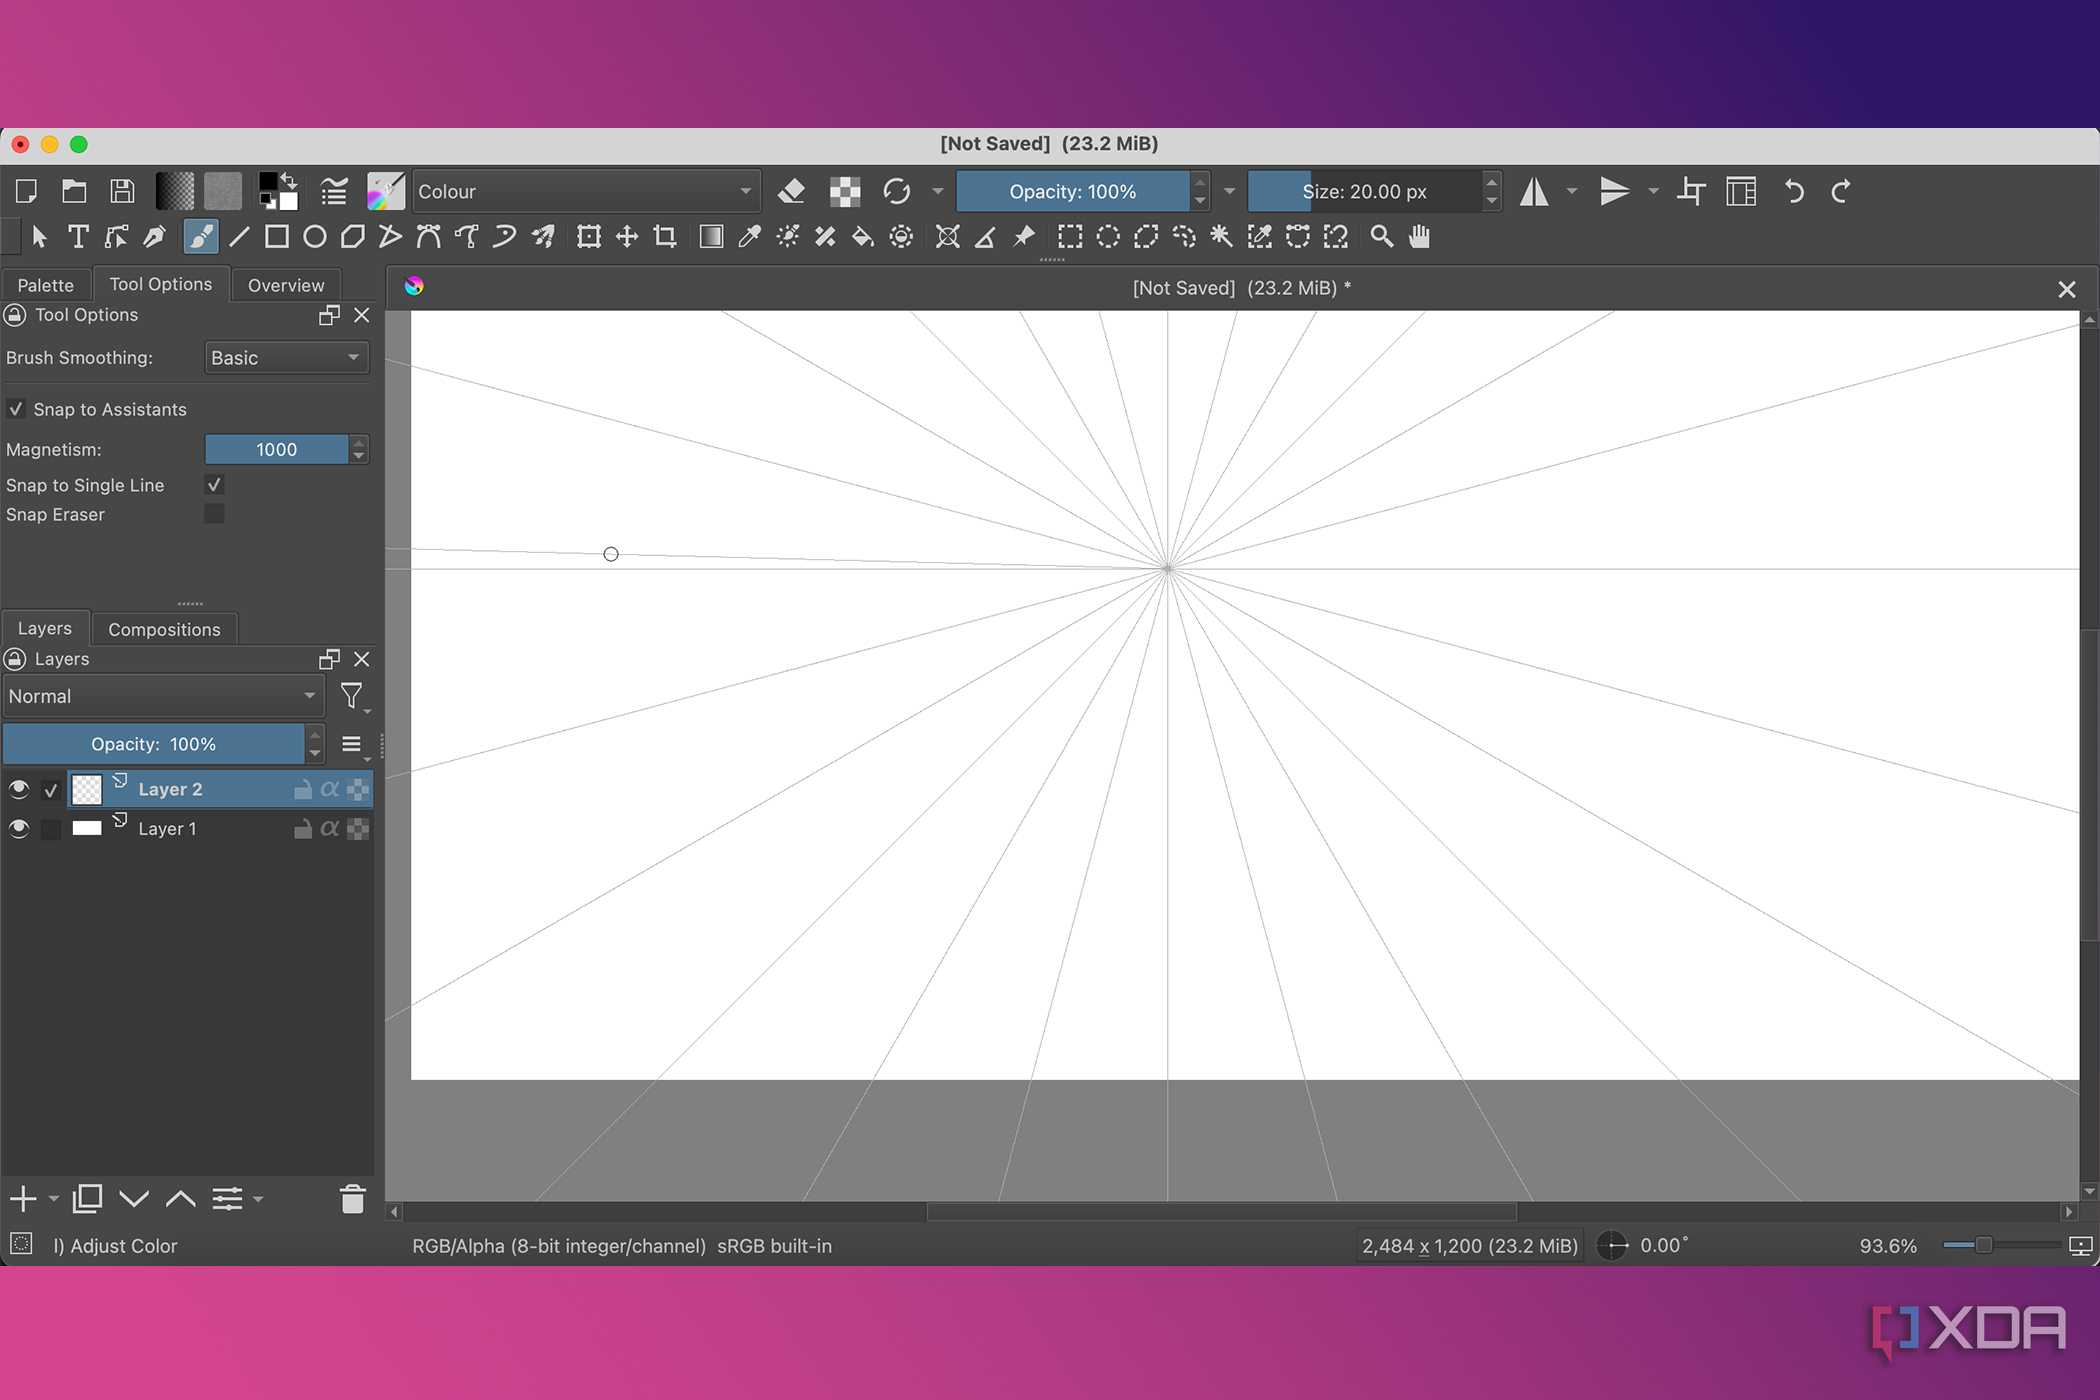Click the Undo arrow icon
Image resolution: width=2100 pixels, height=1400 pixels.
pos(1794,191)
